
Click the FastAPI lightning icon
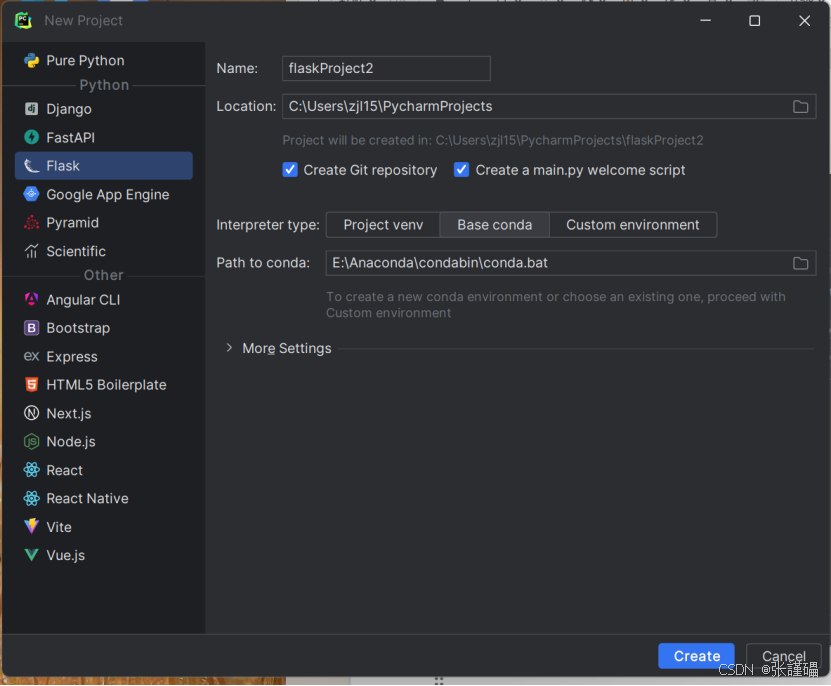(31, 137)
